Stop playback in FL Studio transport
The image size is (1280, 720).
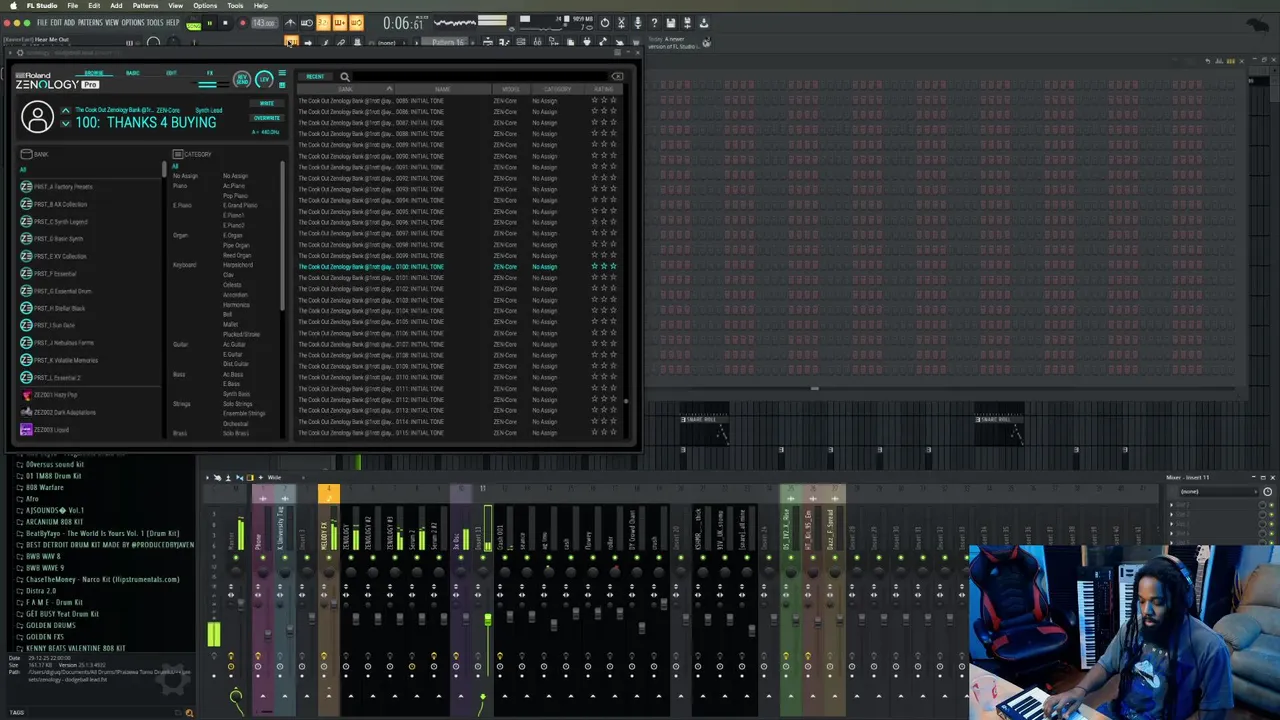pyautogui.click(x=225, y=22)
